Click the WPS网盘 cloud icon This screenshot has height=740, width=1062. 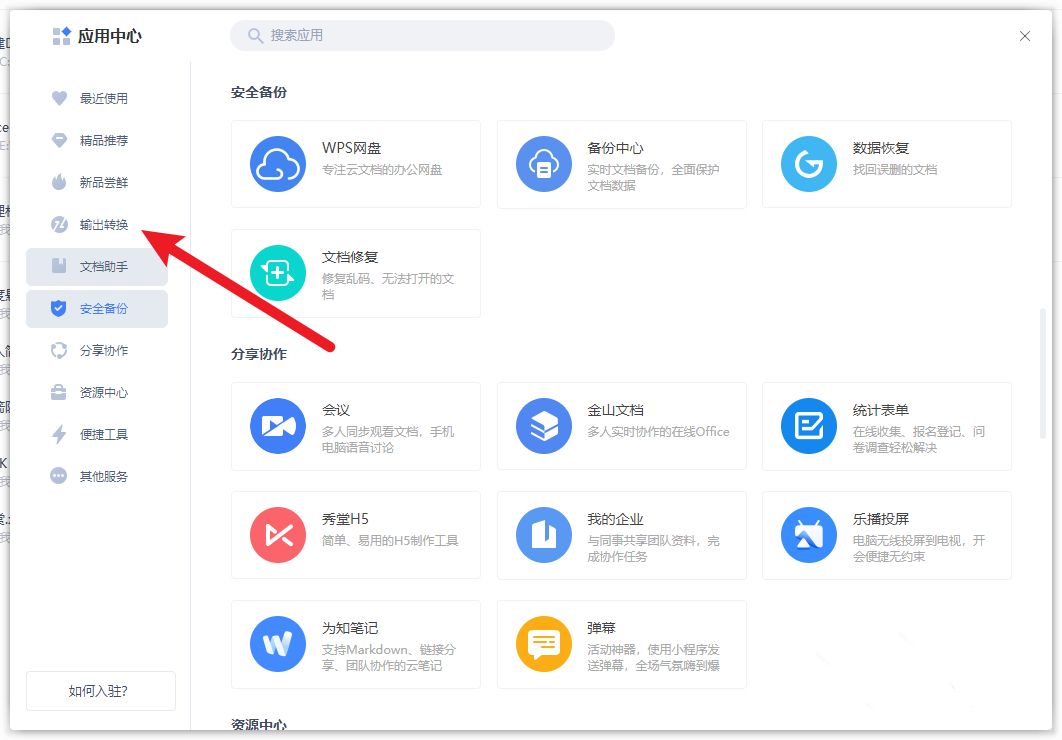click(x=278, y=164)
